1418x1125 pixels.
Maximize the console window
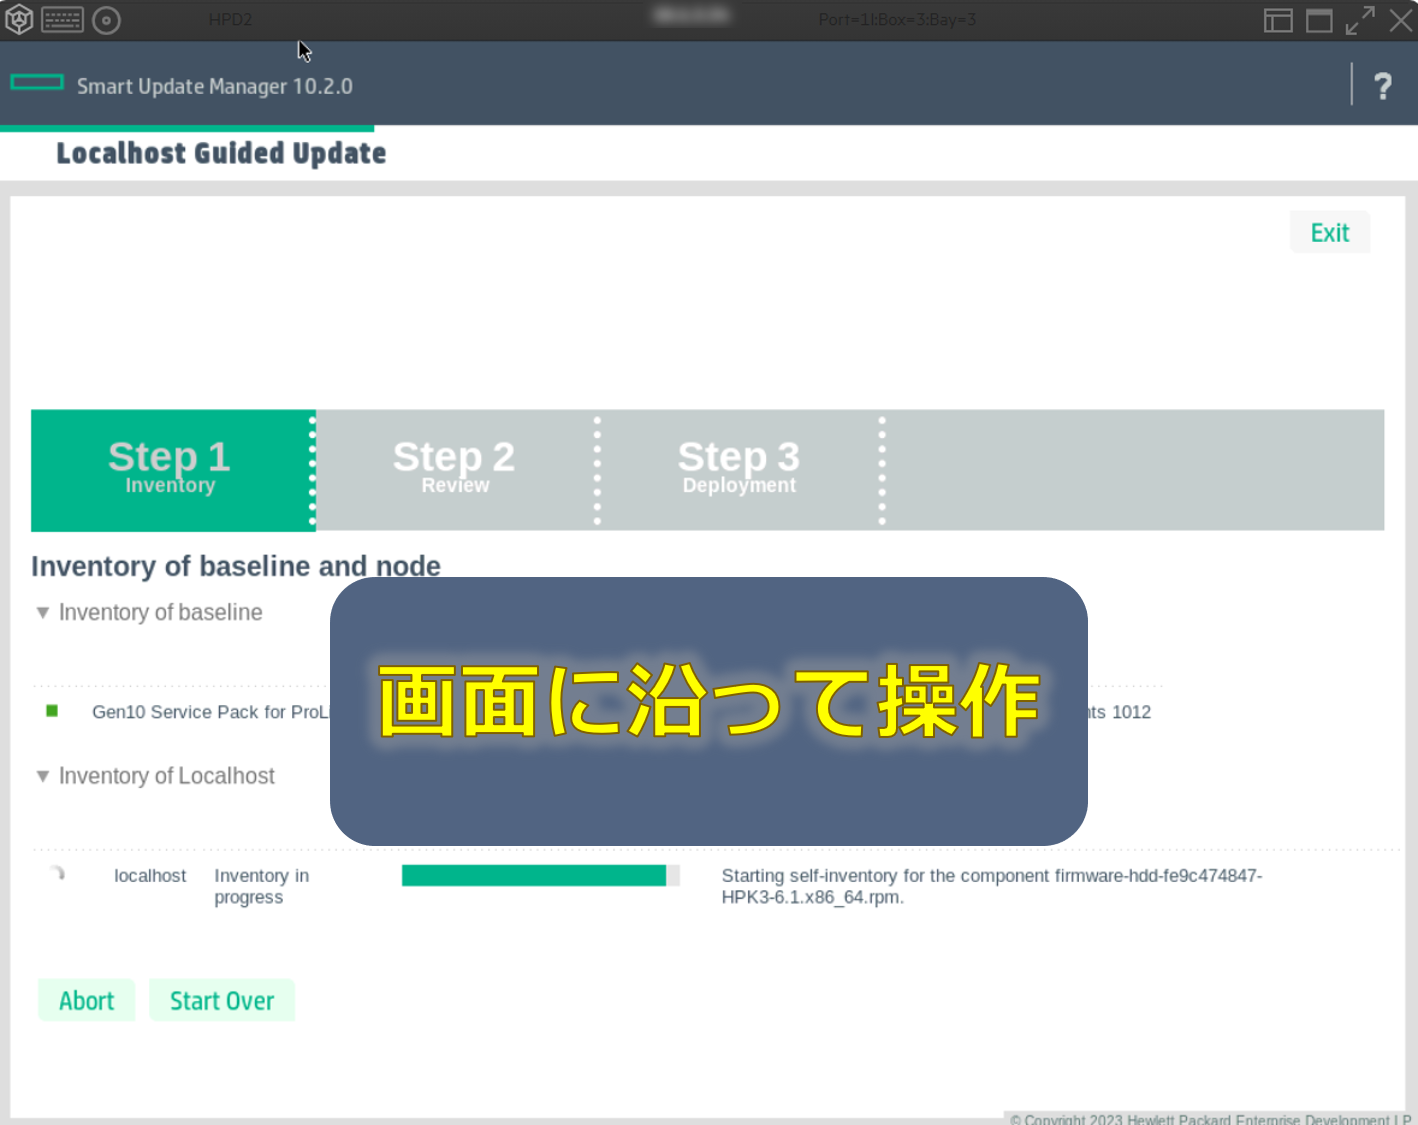1319,20
